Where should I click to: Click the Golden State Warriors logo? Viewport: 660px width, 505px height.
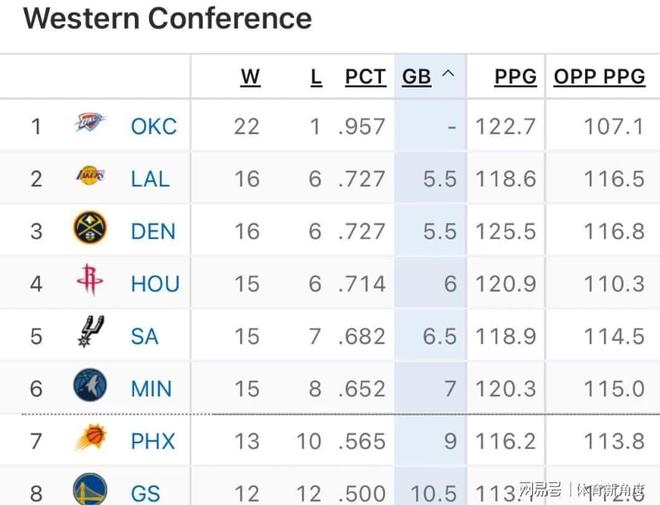[x=90, y=490]
